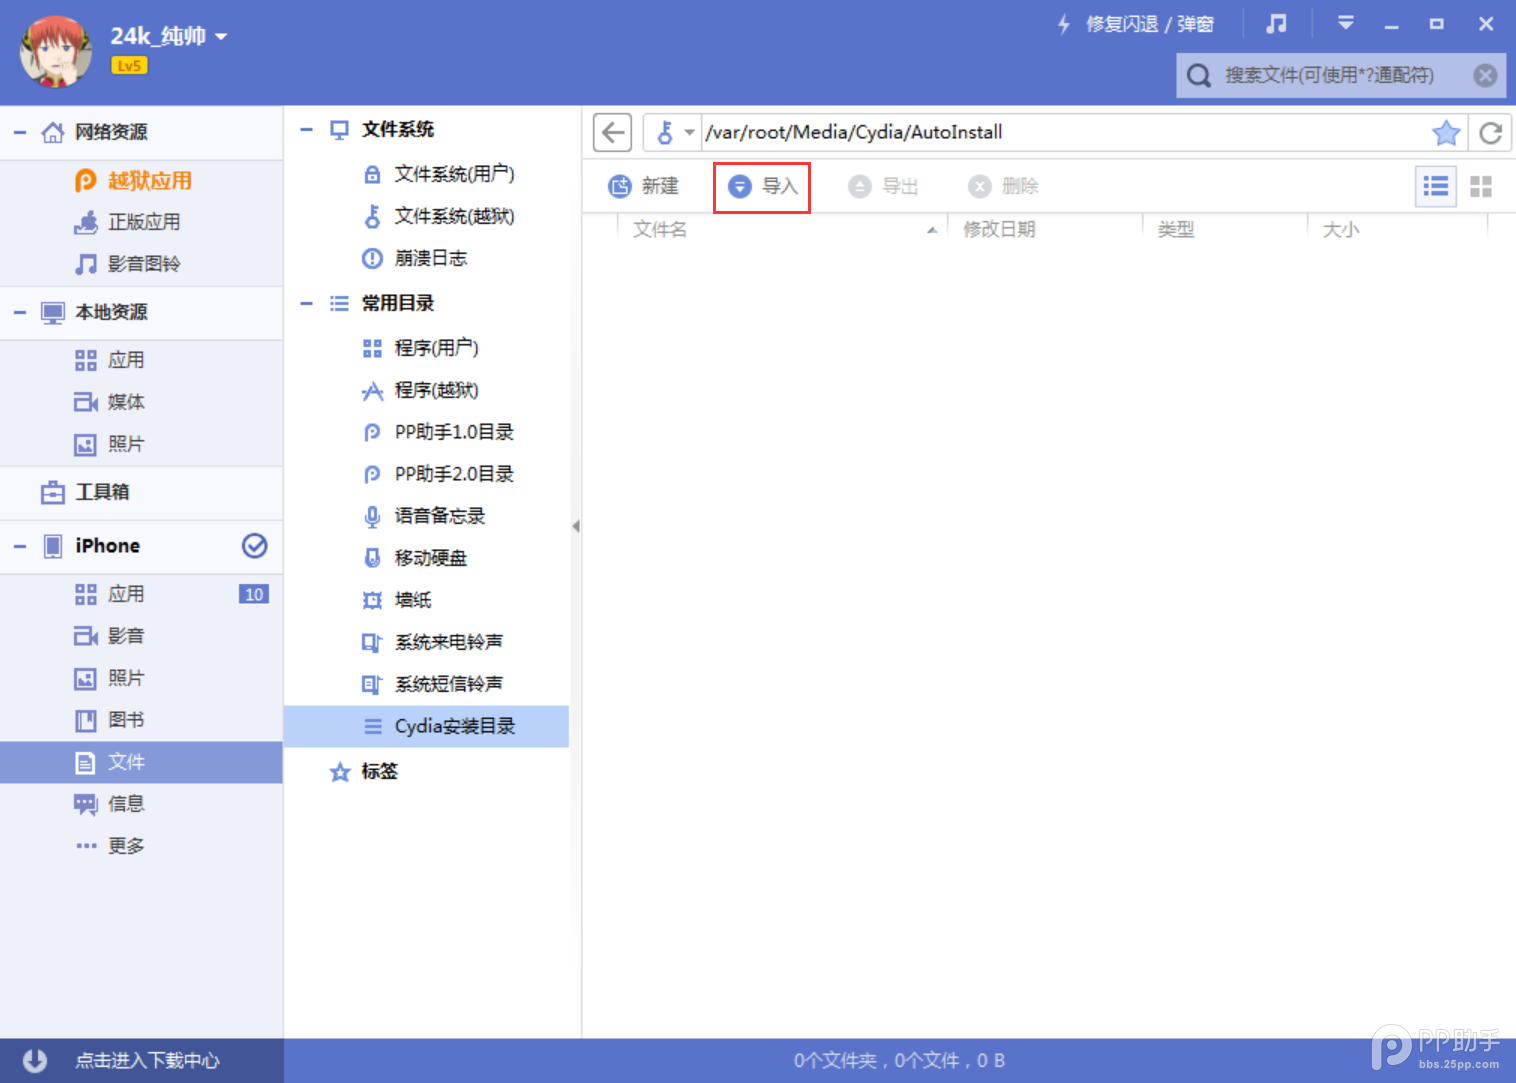Collapse the 文件系统 tree section

[307, 129]
